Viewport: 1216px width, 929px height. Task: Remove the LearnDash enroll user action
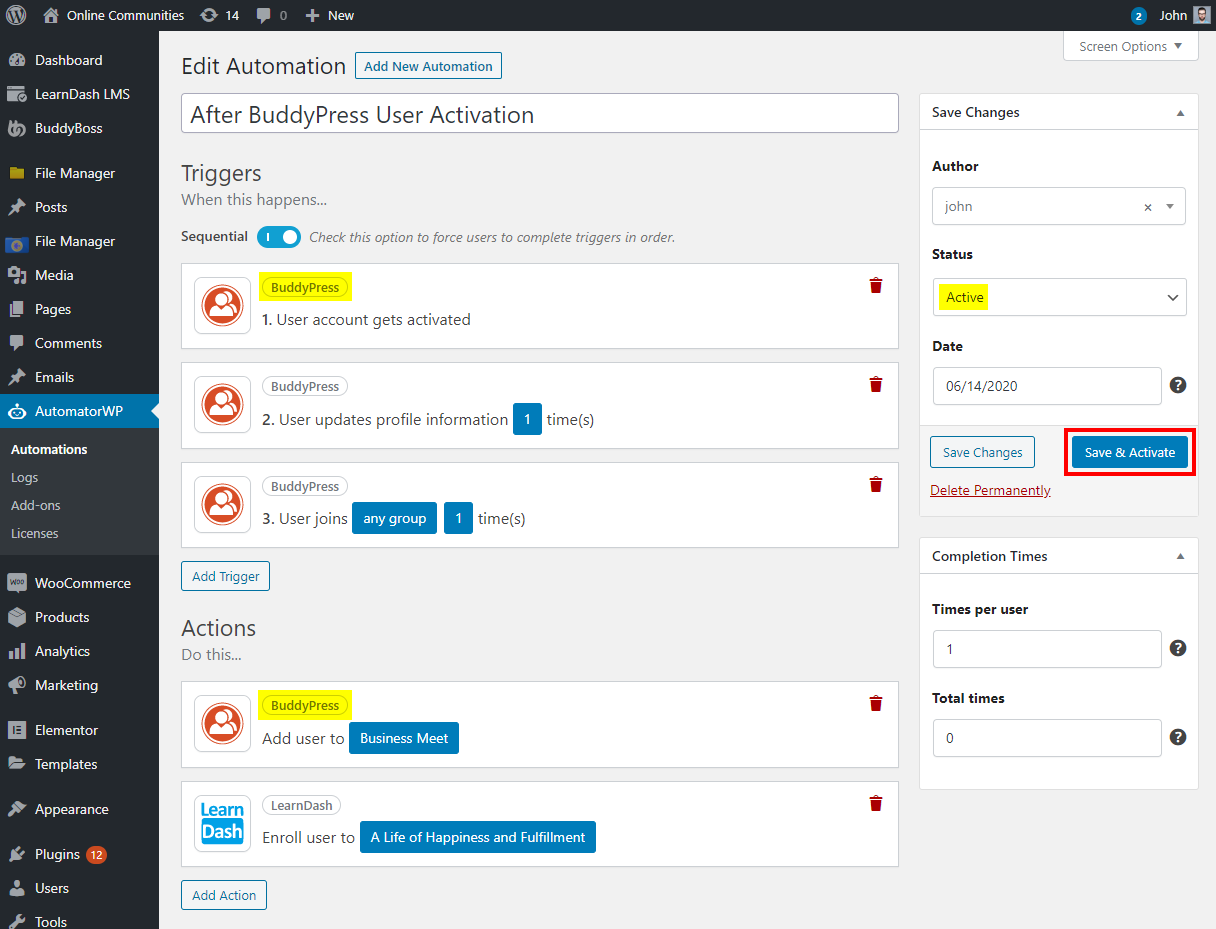(x=876, y=804)
